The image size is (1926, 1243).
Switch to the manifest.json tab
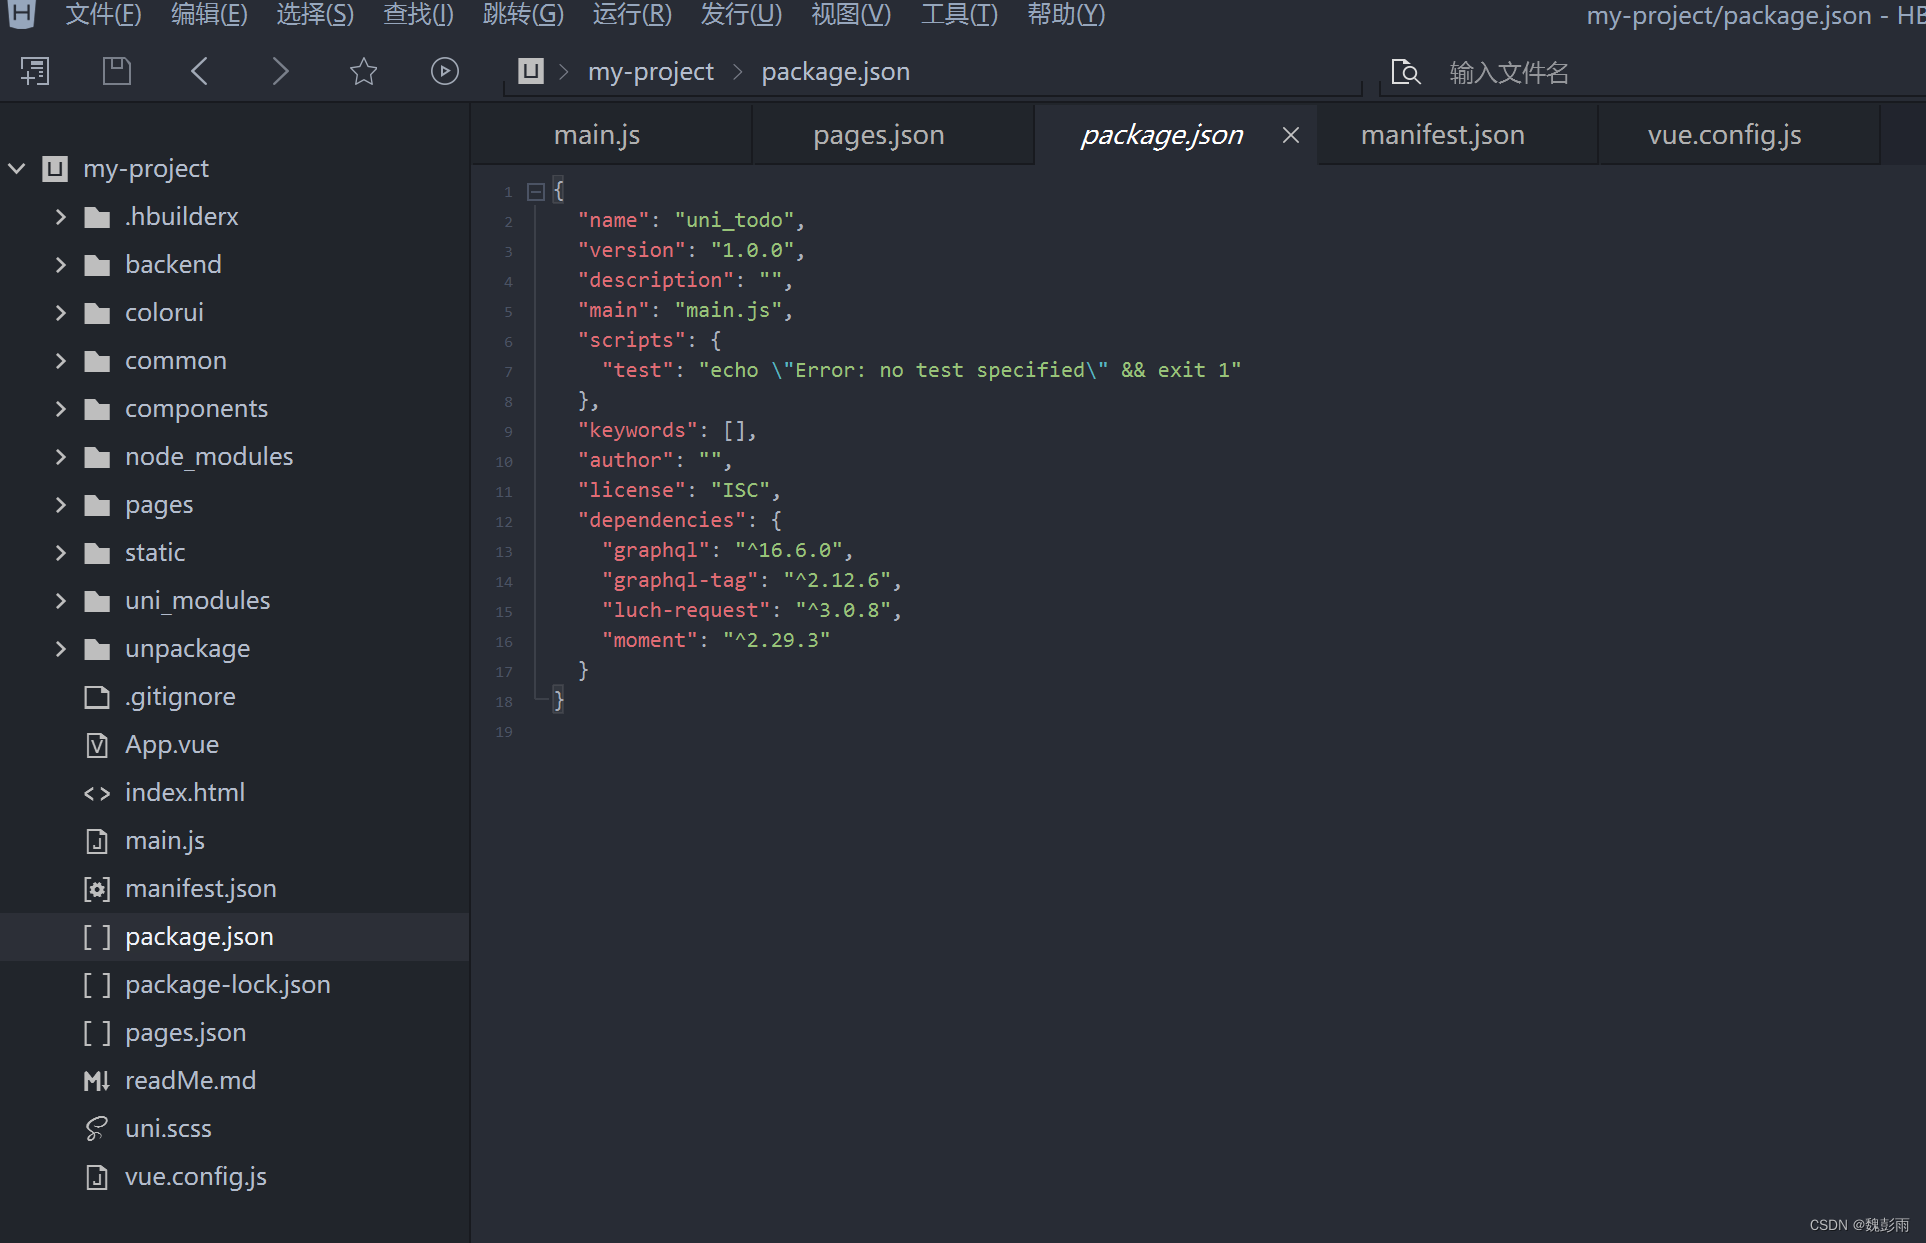tap(1442, 135)
